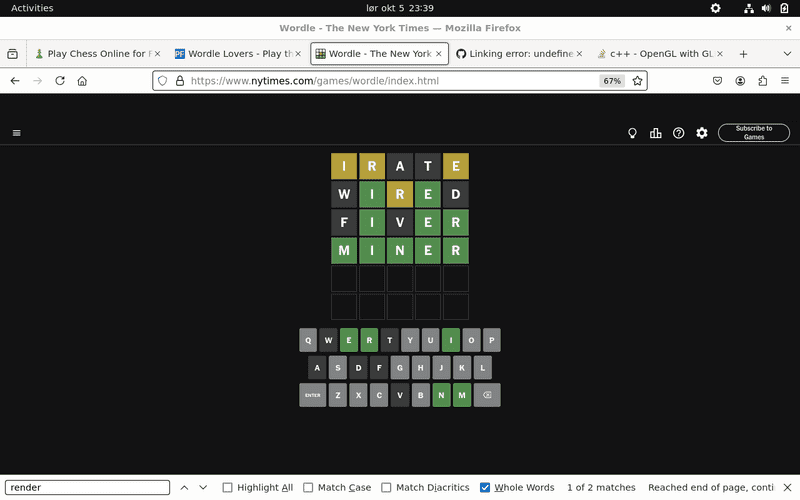The width and height of the screenshot is (800, 500).
Task: Tap the Z key on Wordle keyboard
Action: tap(338, 395)
